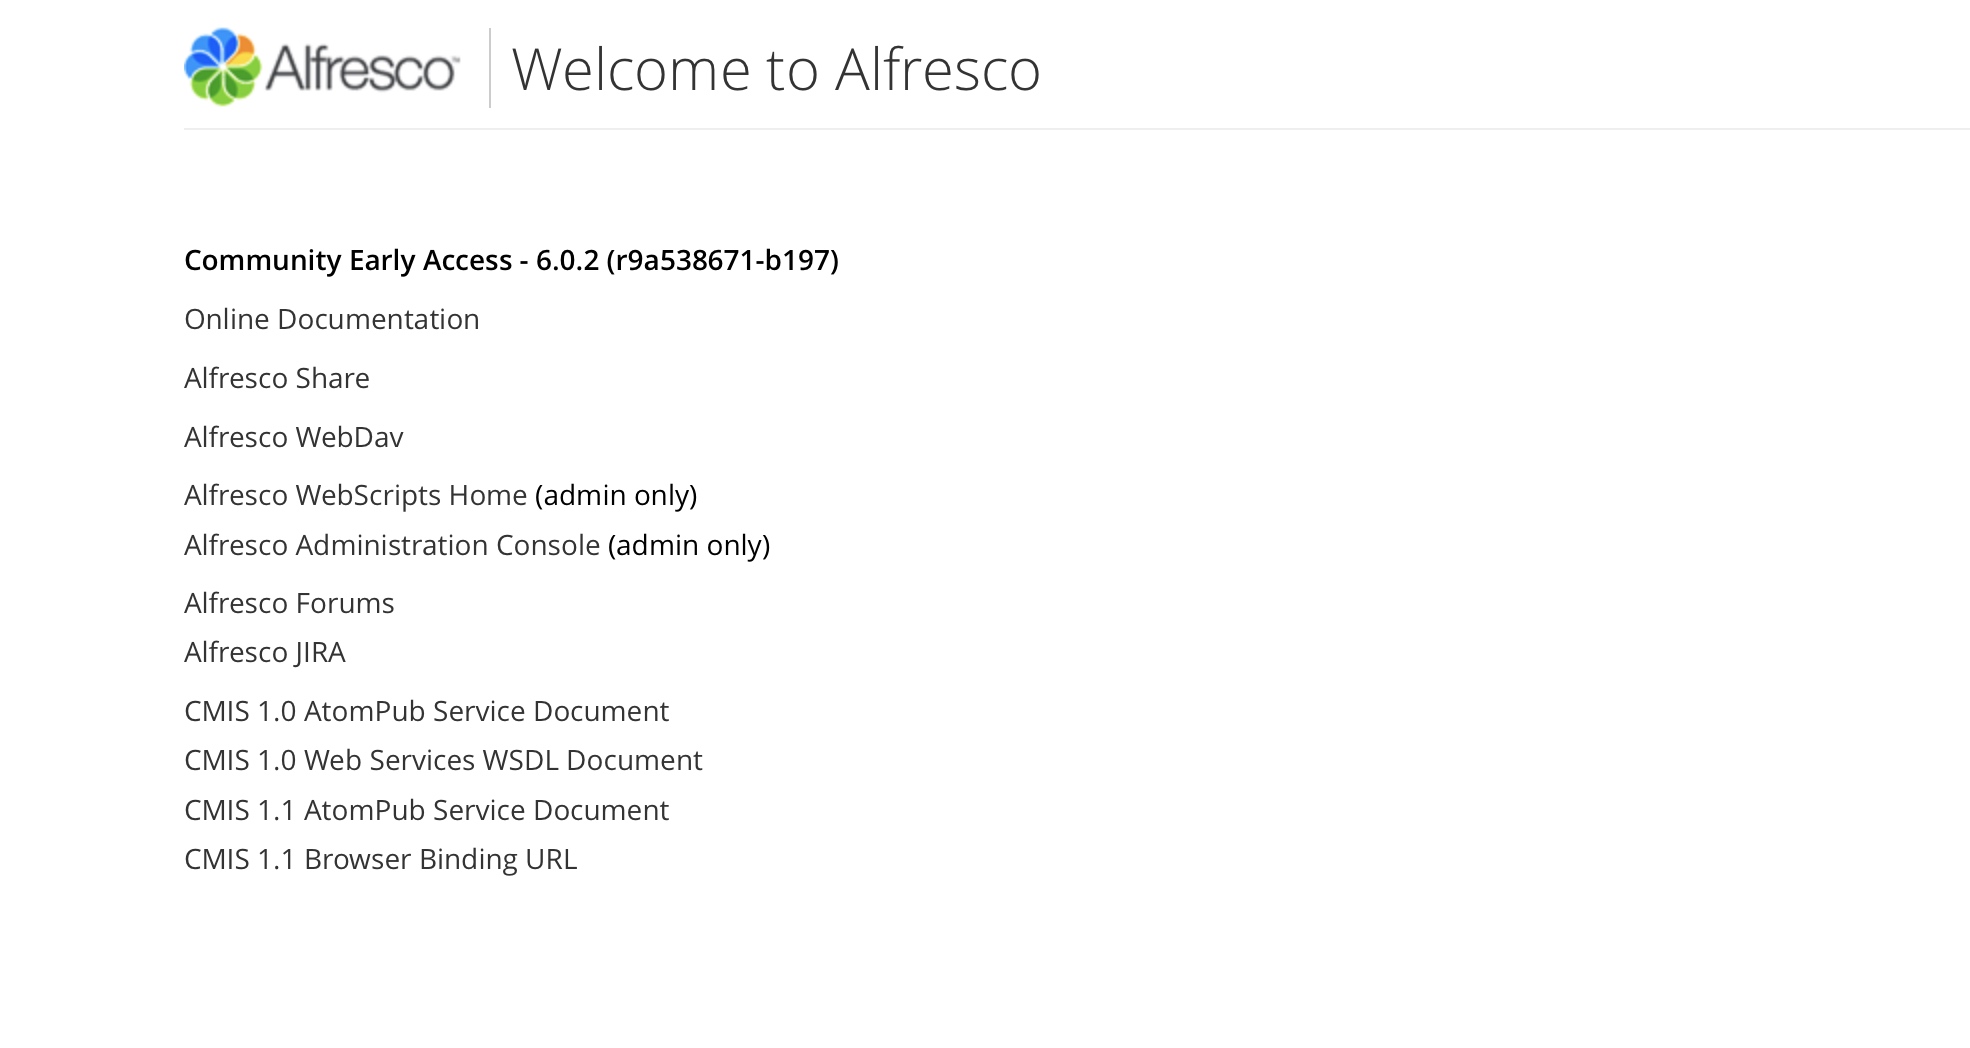1970x1048 pixels.
Task: Open the Alfresco JIRA link
Action: (x=265, y=652)
